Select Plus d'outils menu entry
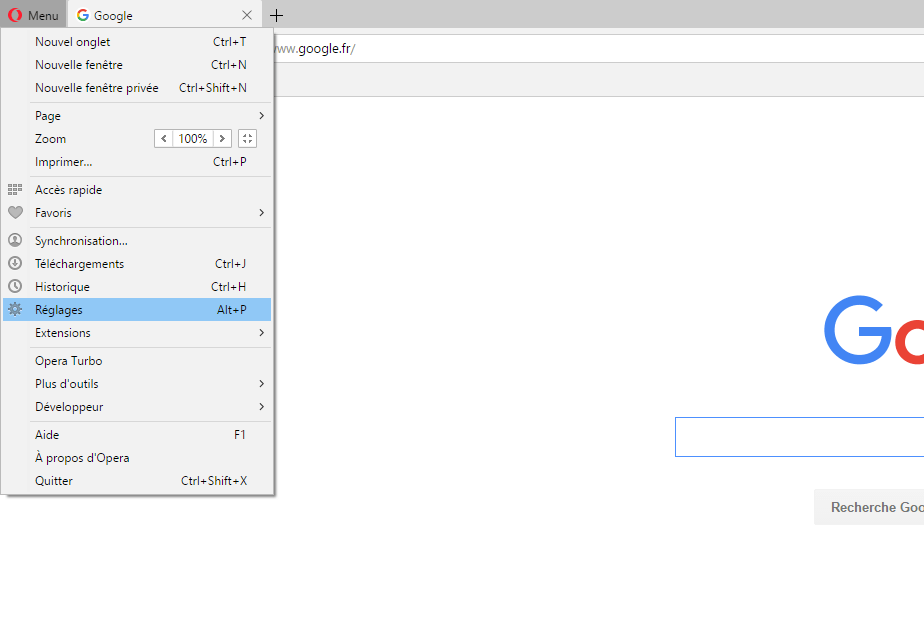This screenshot has height=643, width=924. point(137,384)
